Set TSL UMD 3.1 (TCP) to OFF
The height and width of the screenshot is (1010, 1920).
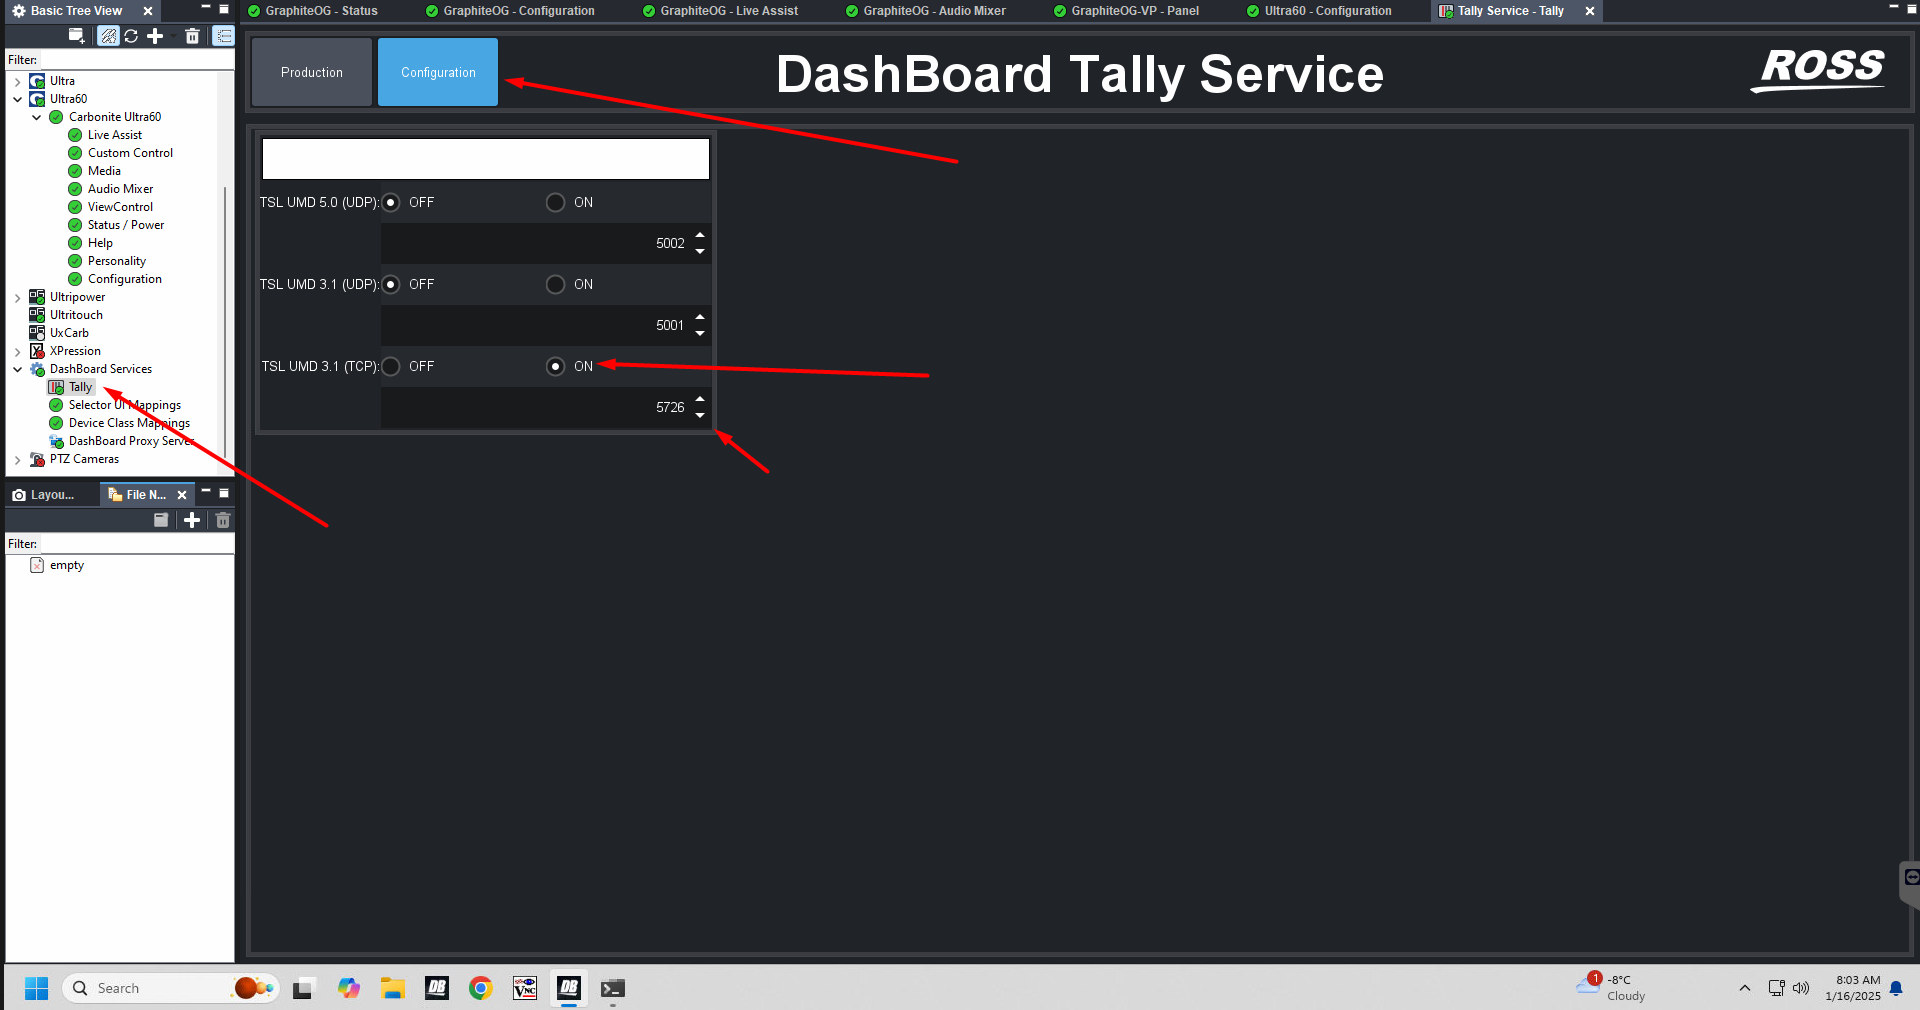(391, 367)
